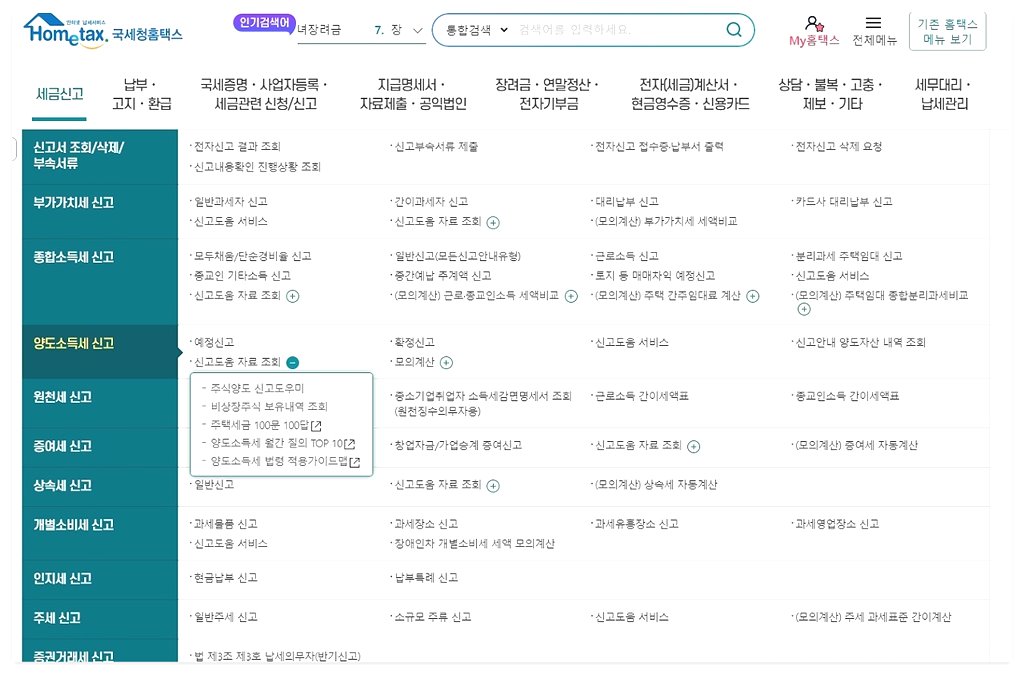Screen dimensions: 1024x674
Task: Open 비상장주식 보유내역 조회 link
Action: pos(268,406)
